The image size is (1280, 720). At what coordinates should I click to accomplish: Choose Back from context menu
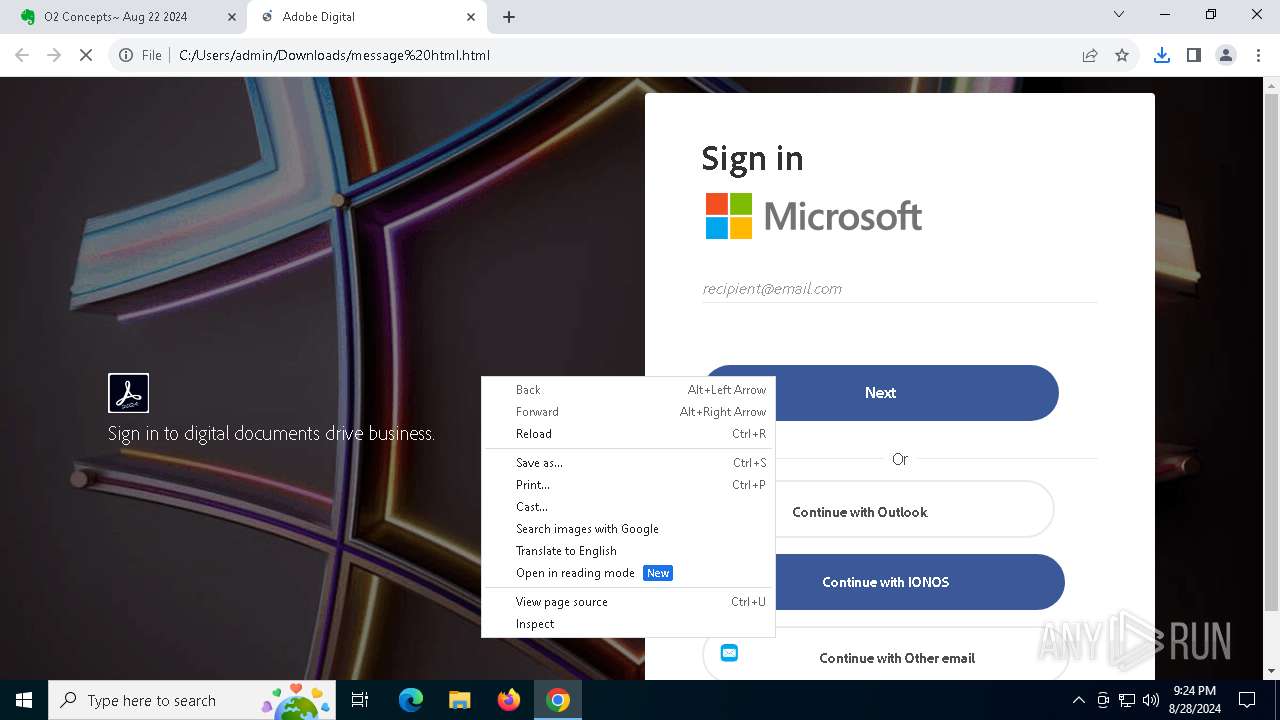click(x=628, y=390)
